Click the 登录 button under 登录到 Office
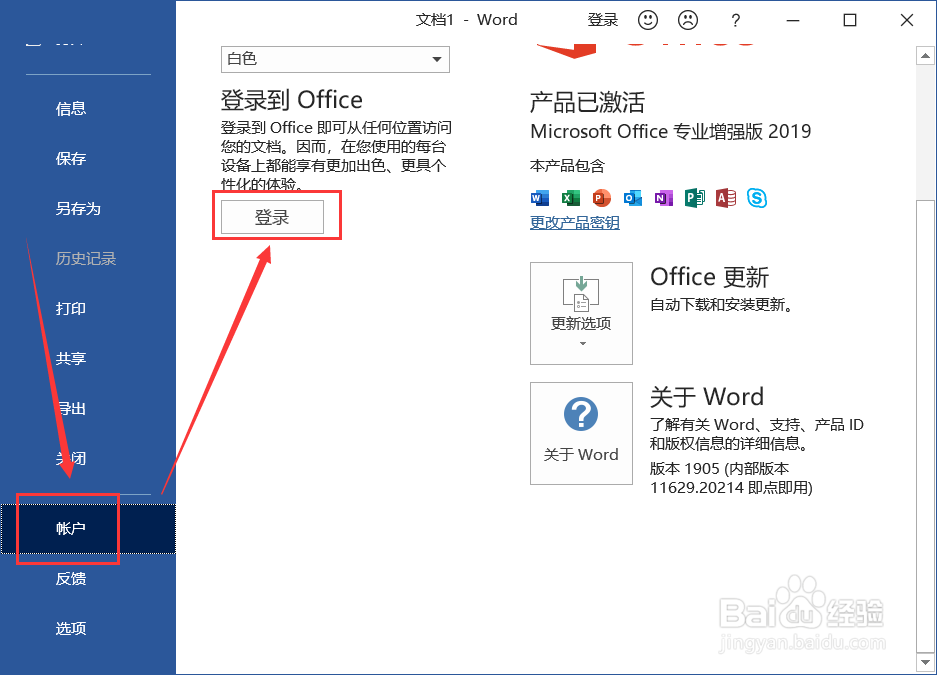937x675 pixels. 272,217
